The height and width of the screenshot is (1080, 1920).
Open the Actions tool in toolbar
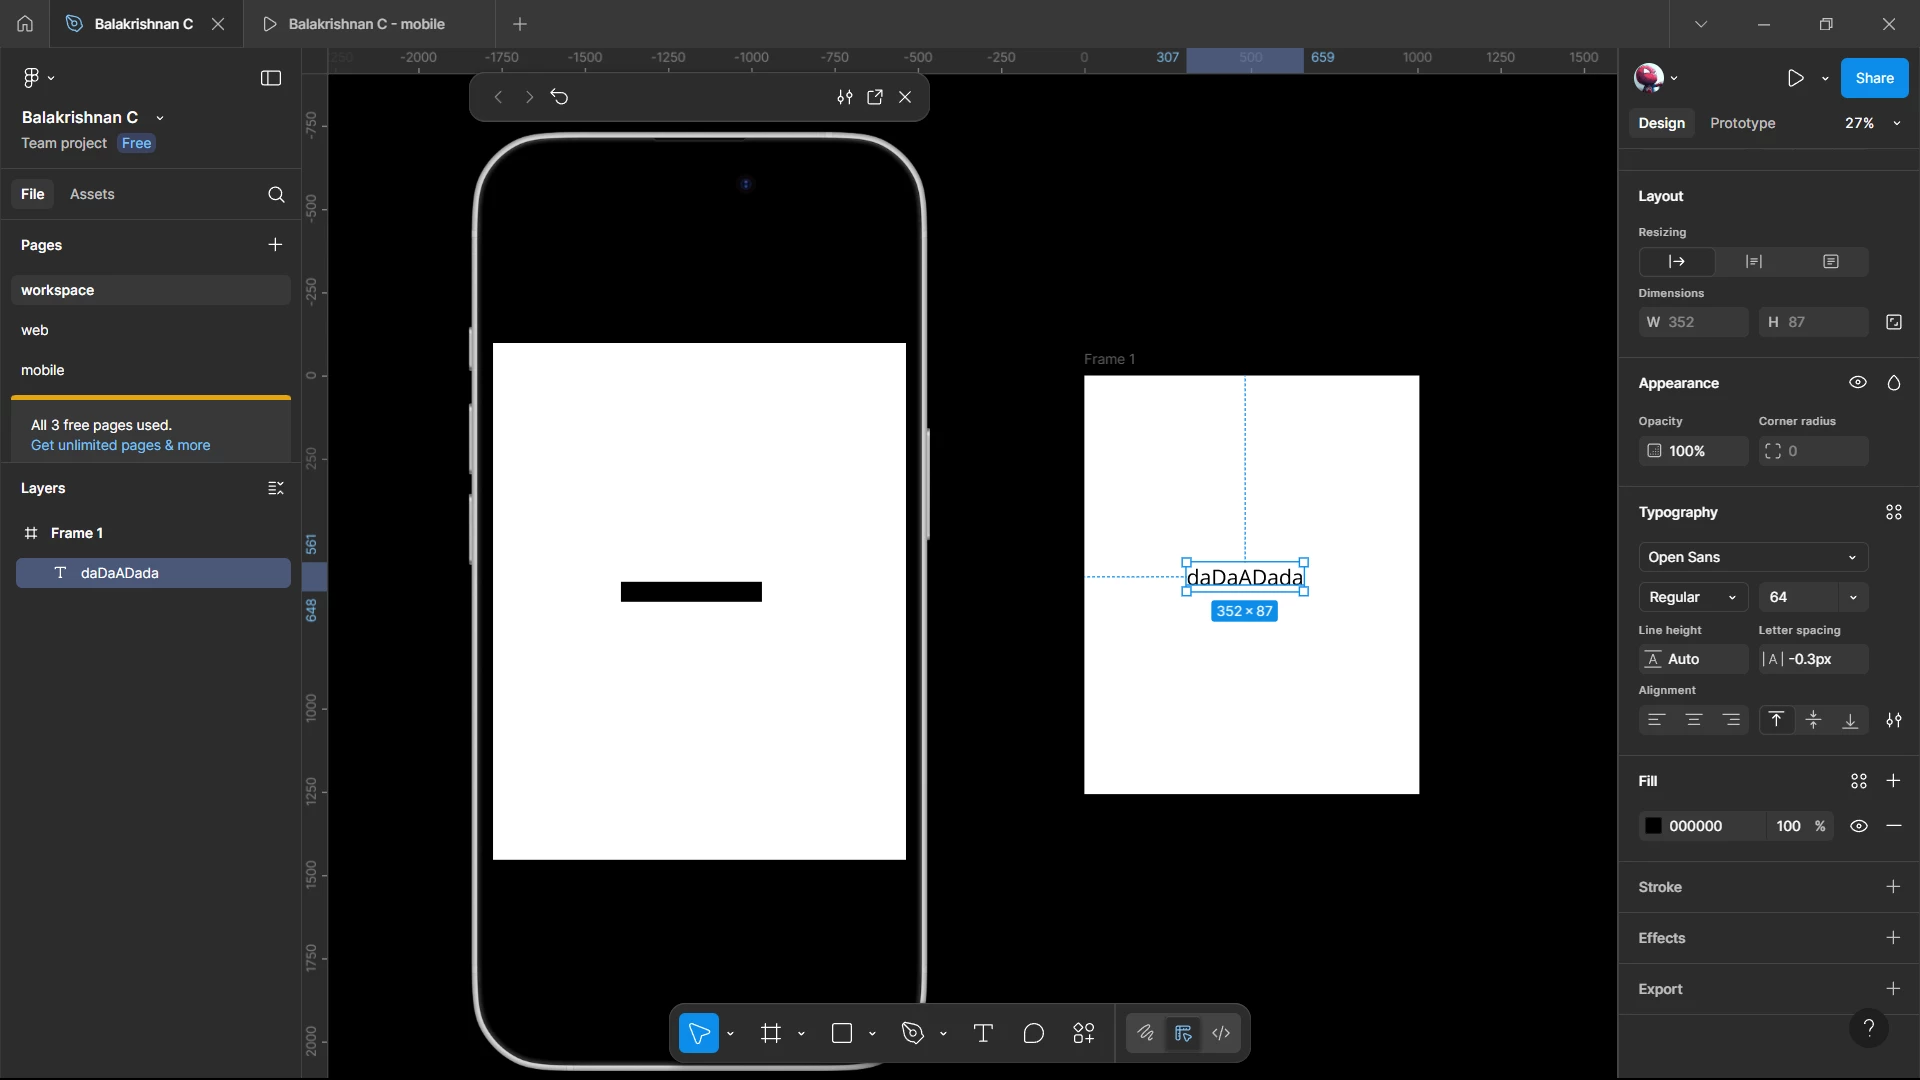pos(1084,1033)
